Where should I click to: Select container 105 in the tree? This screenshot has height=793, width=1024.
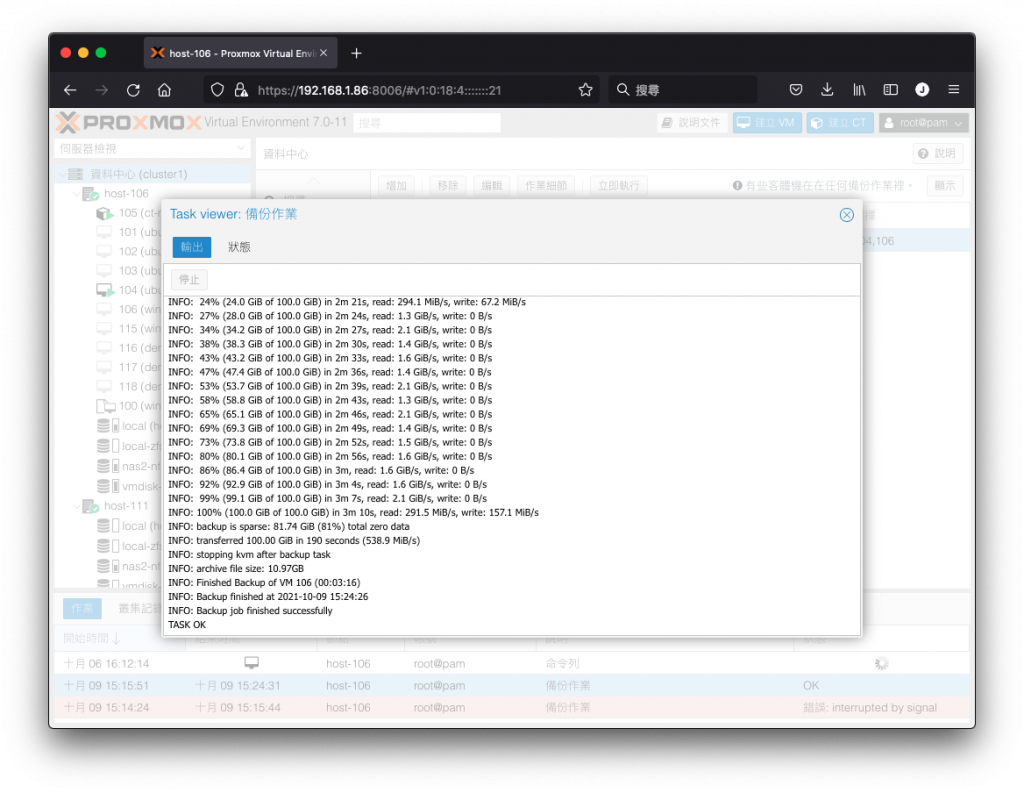point(128,213)
